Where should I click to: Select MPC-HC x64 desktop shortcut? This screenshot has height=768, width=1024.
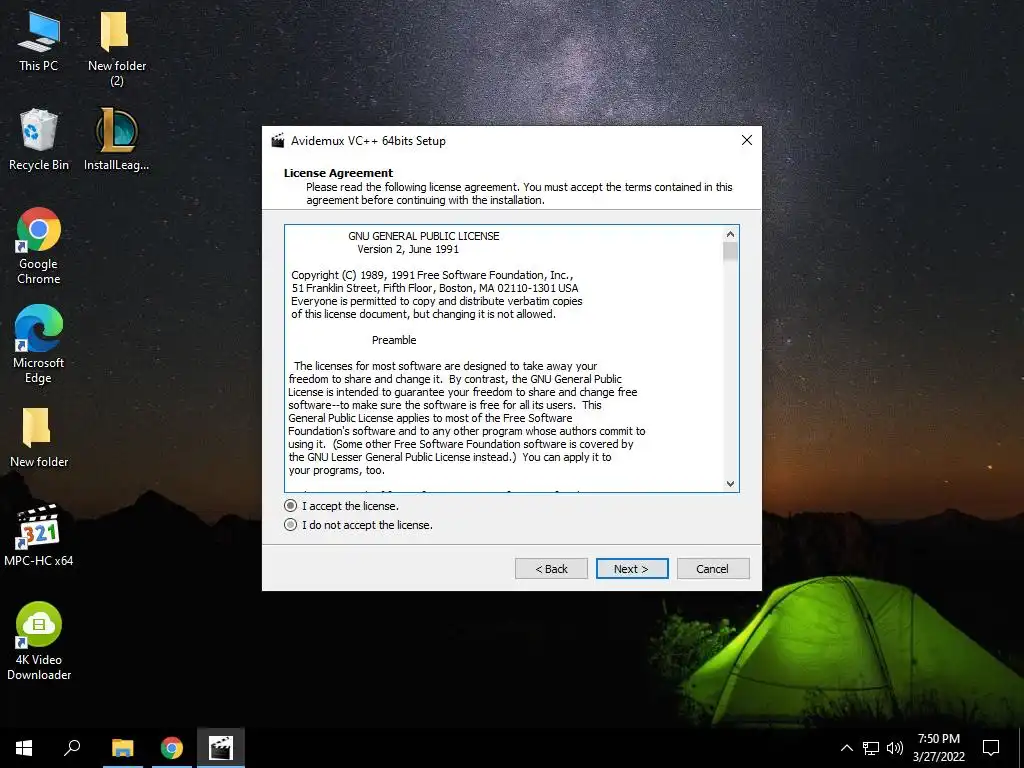click(39, 535)
